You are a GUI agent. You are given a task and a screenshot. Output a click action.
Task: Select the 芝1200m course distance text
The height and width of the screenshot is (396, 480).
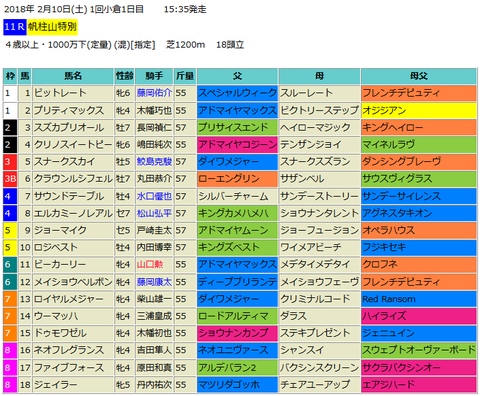(186, 44)
